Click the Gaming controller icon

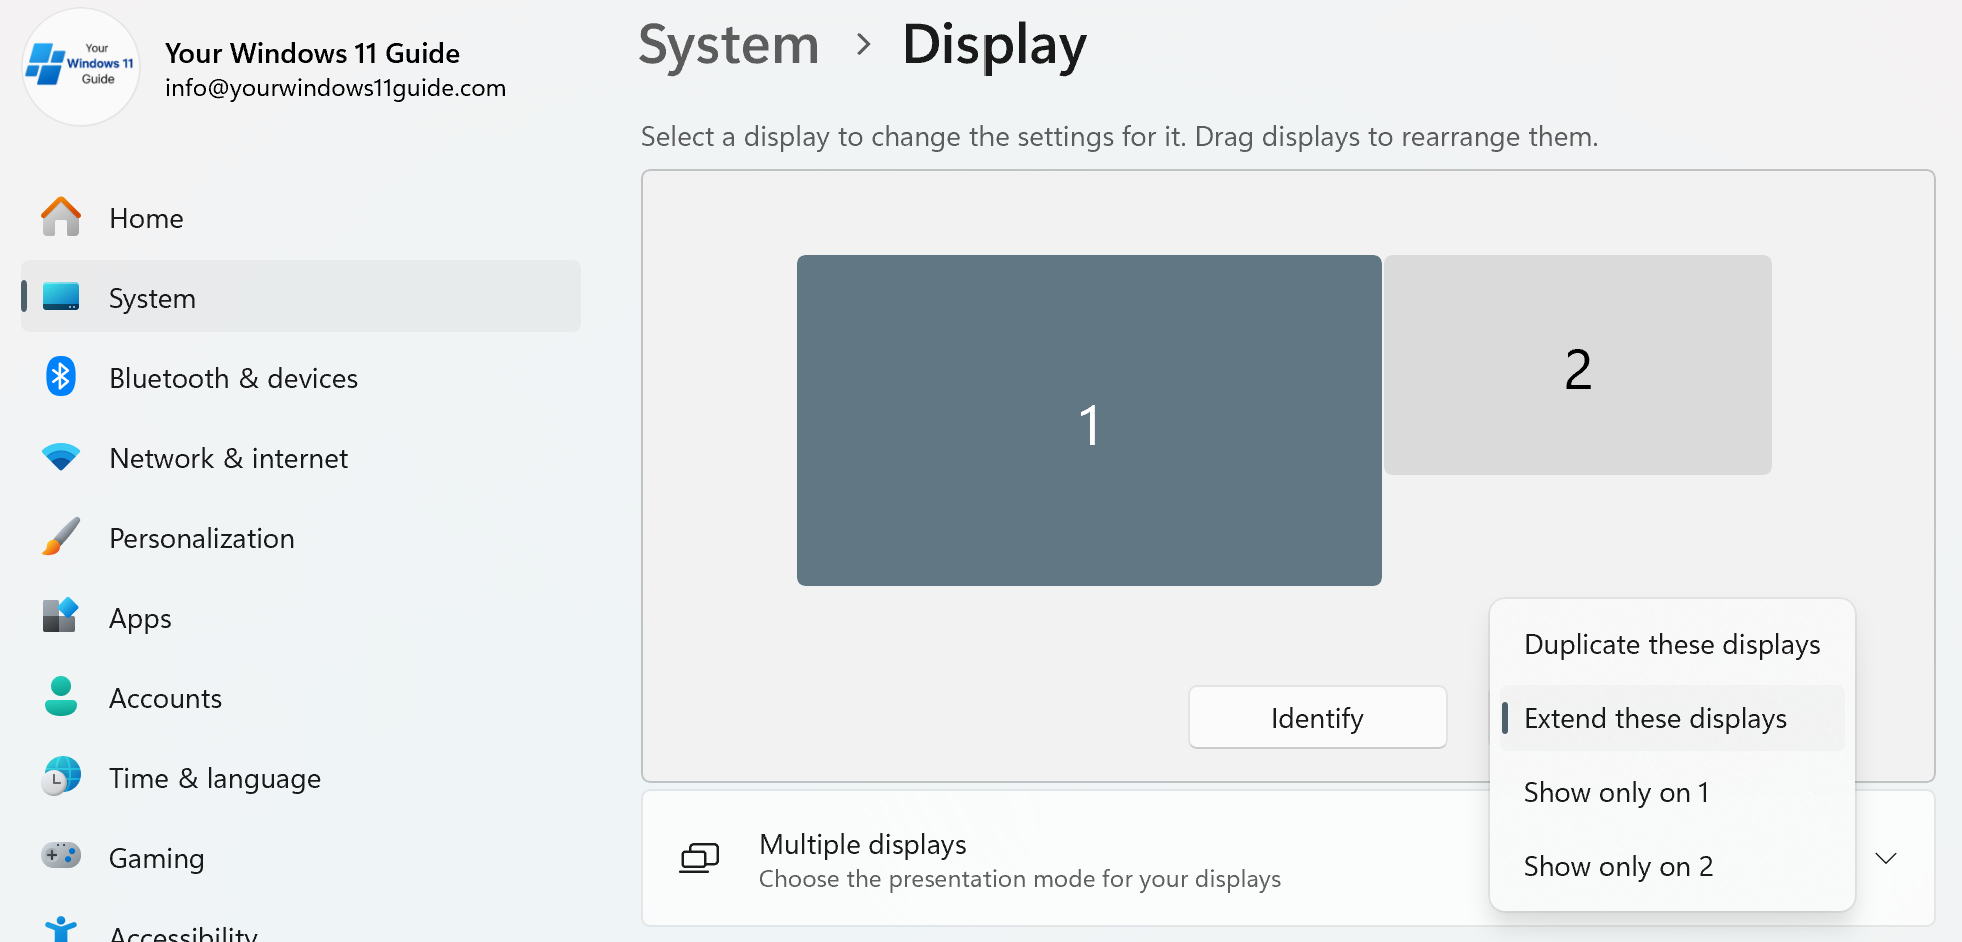tap(61, 856)
